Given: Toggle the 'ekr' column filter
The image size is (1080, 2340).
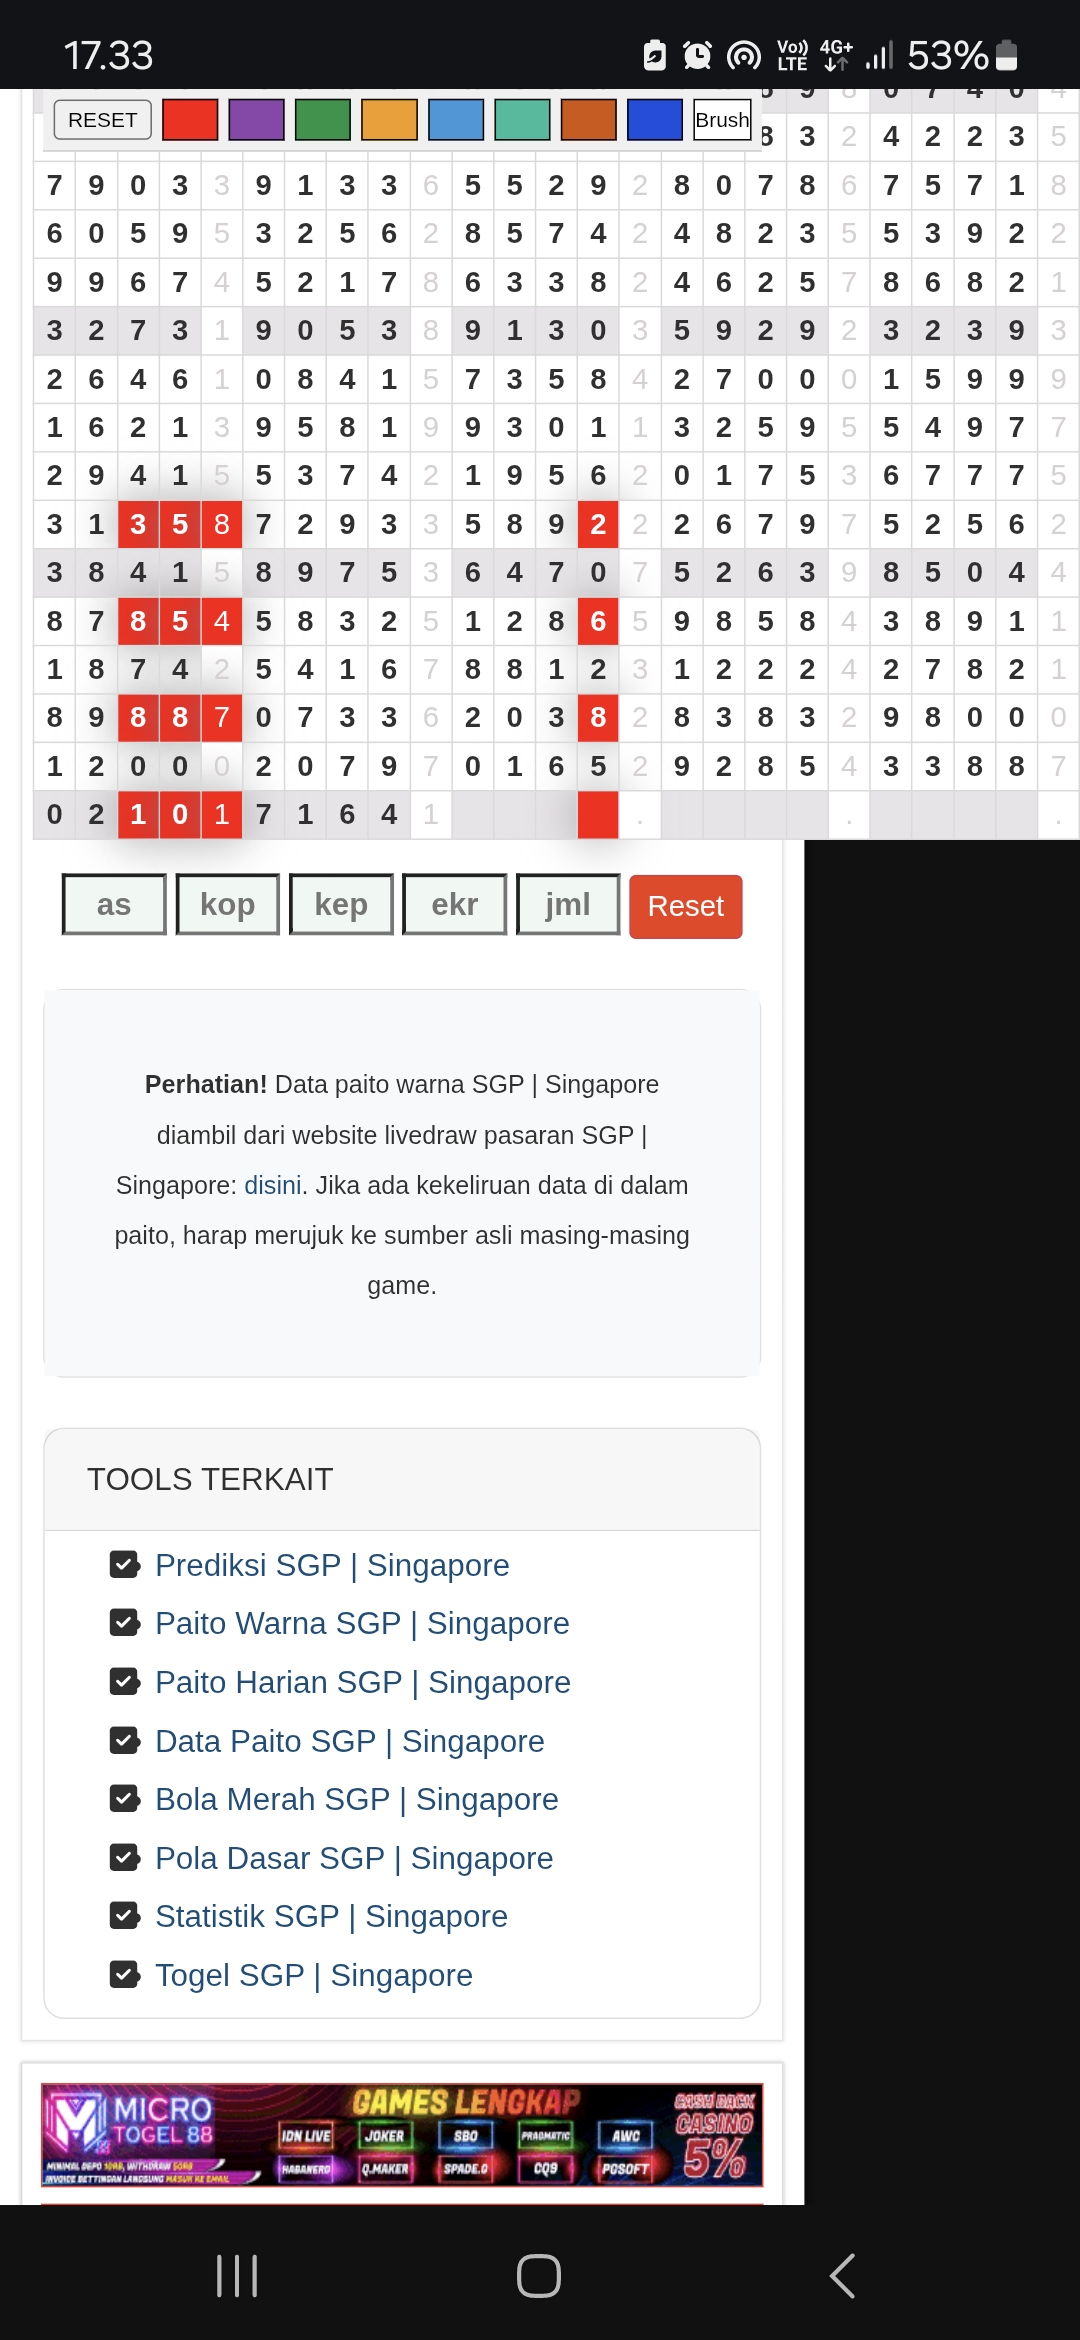Looking at the screenshot, I should tap(454, 905).
